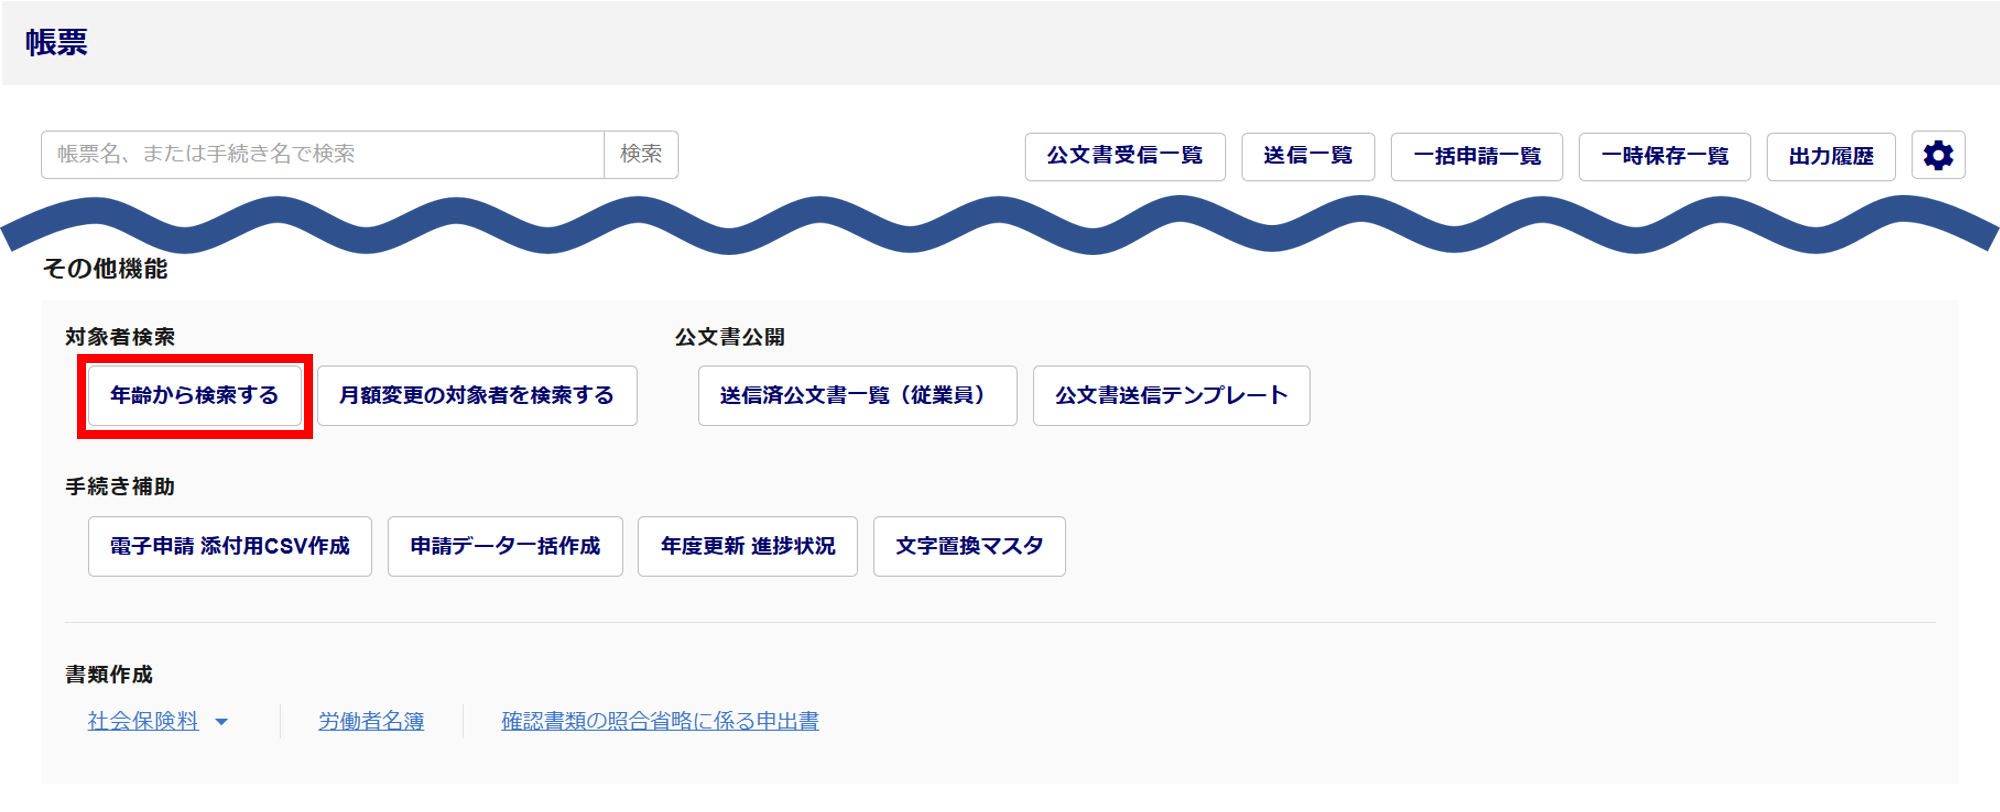Open 公文書受信一覧
The image size is (2000, 812).
tap(1125, 156)
